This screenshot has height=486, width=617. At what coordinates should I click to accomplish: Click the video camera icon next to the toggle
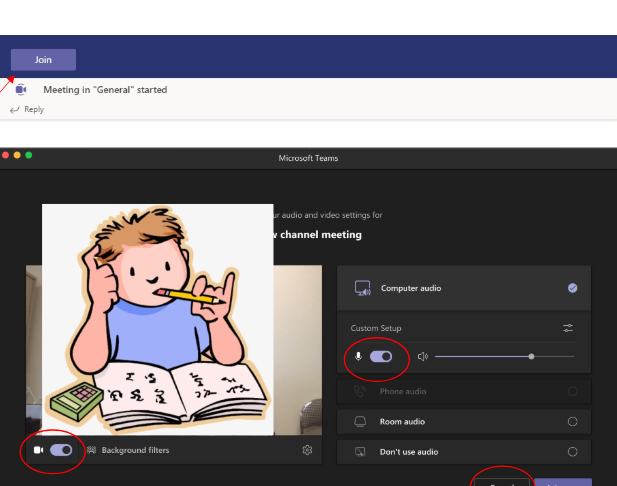tap(39, 450)
